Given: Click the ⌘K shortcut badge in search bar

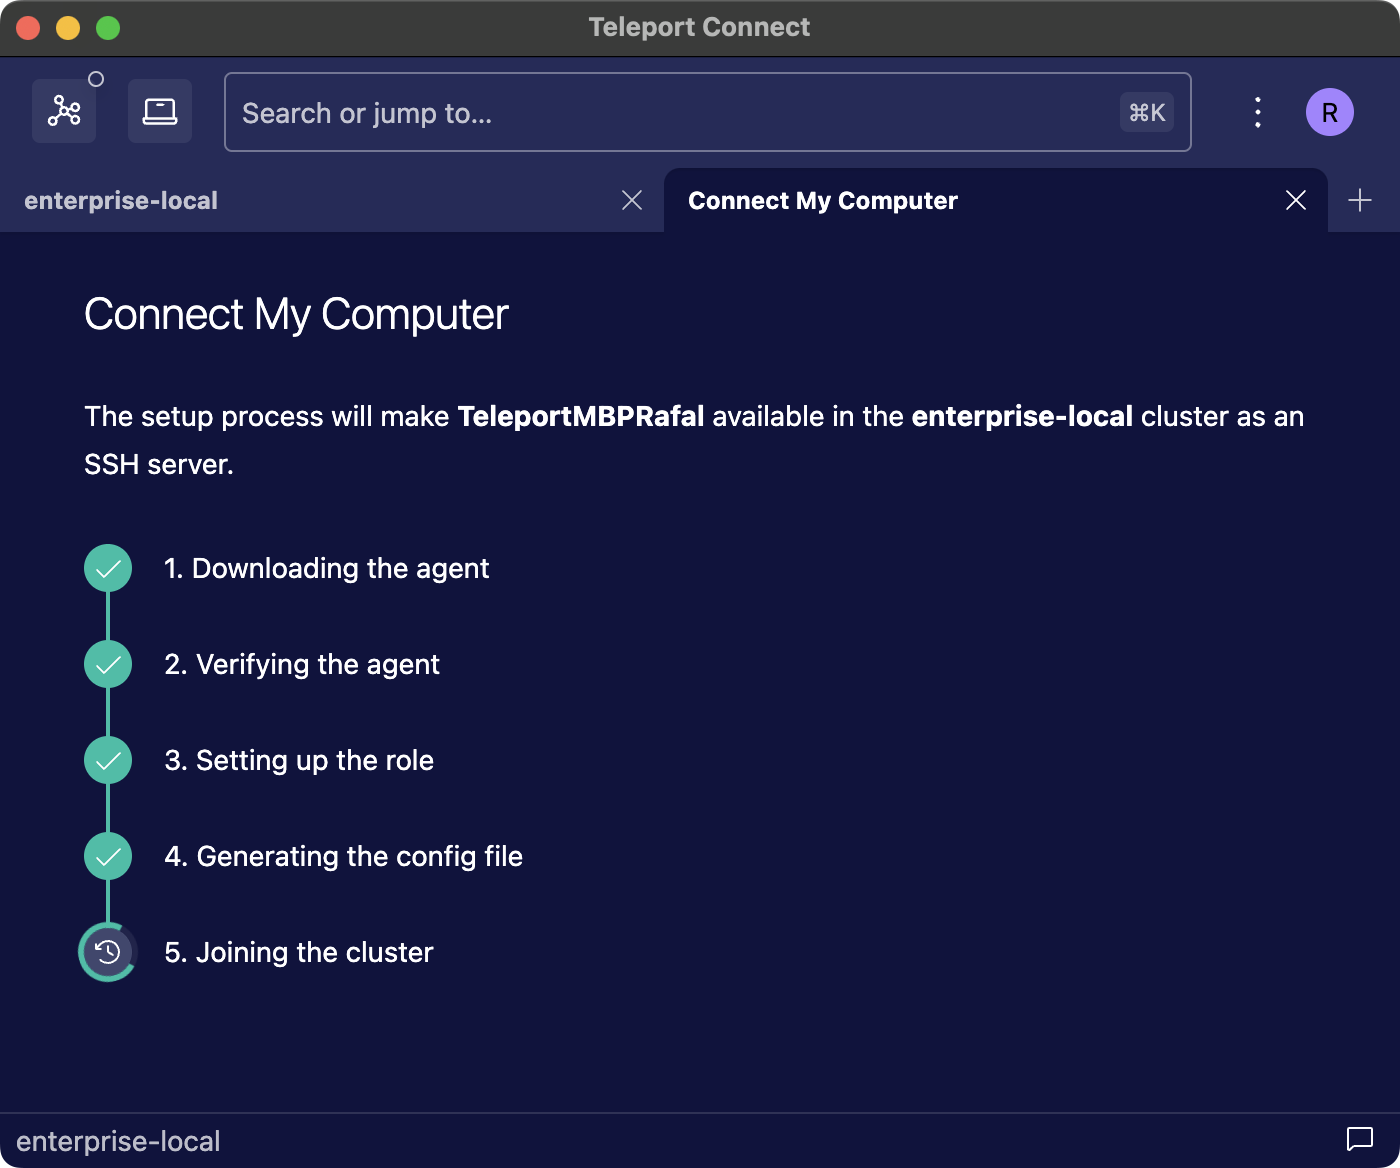Looking at the screenshot, I should pos(1146,112).
